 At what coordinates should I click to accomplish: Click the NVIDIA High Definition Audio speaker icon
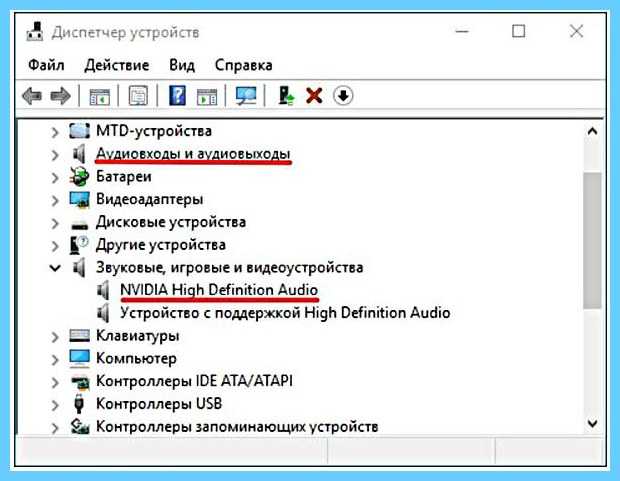click(104, 290)
